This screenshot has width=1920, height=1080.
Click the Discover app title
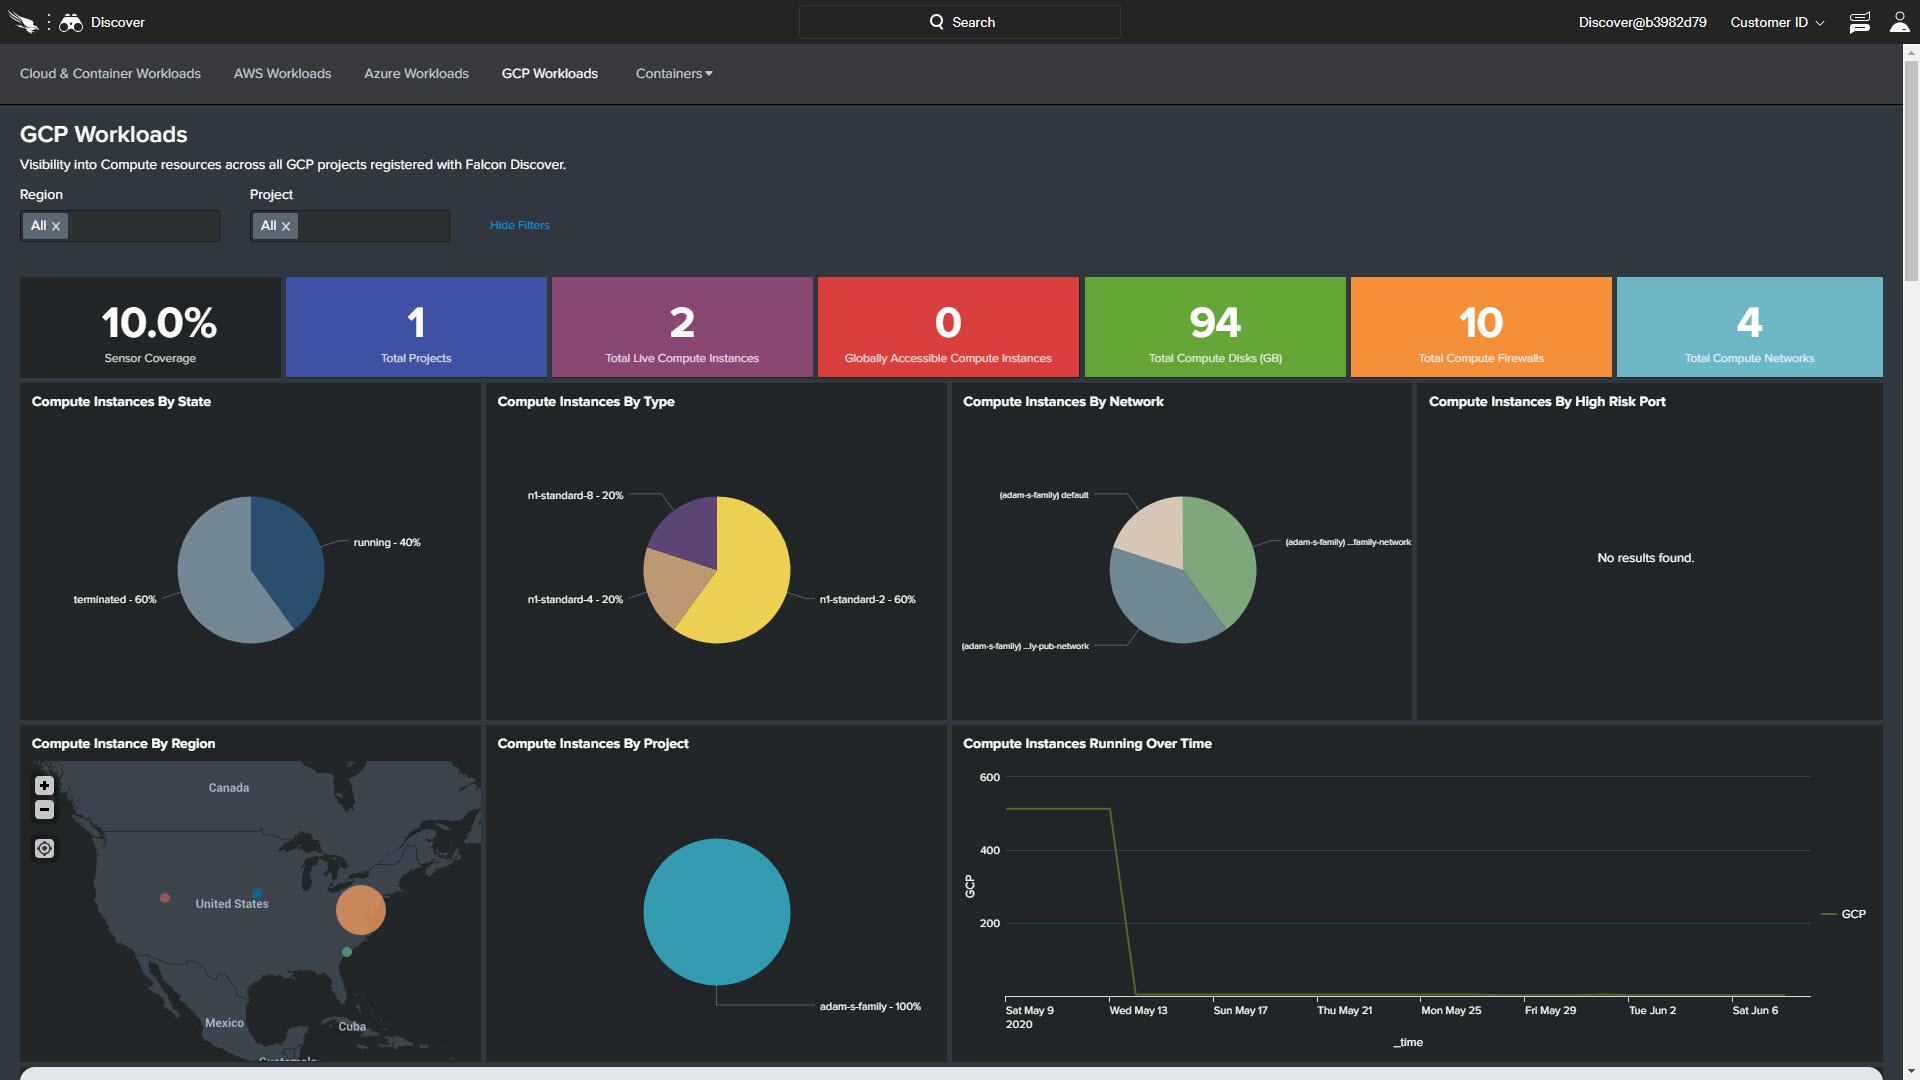point(118,22)
